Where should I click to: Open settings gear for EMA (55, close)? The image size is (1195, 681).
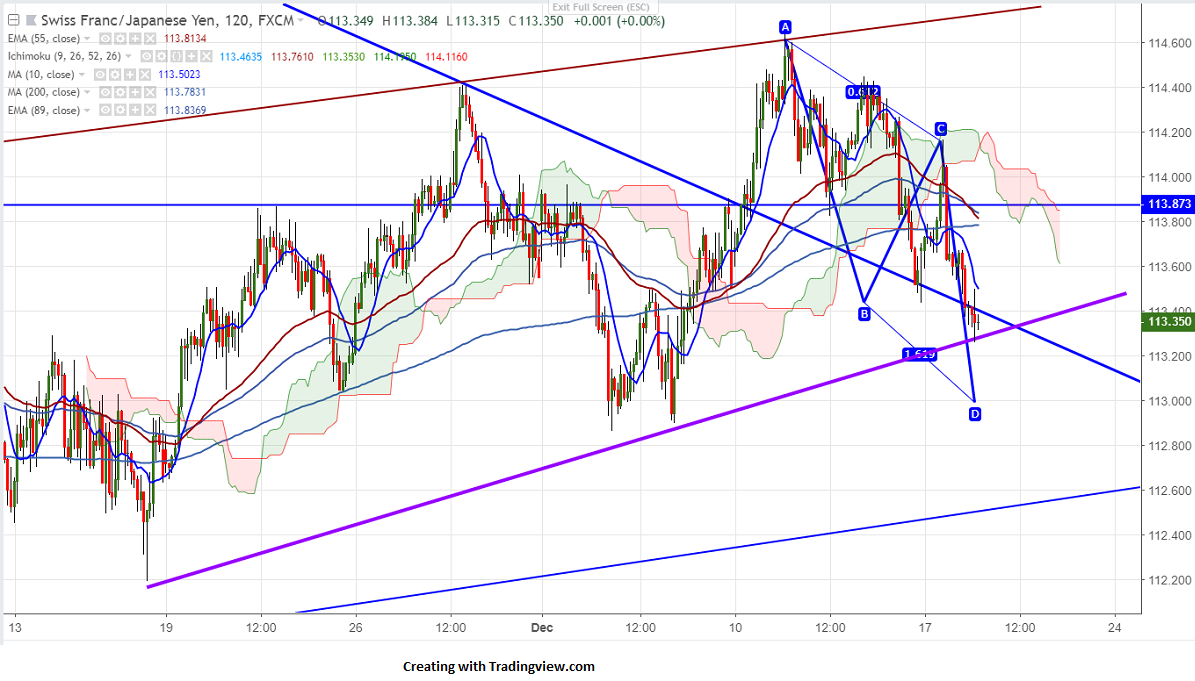coord(120,39)
